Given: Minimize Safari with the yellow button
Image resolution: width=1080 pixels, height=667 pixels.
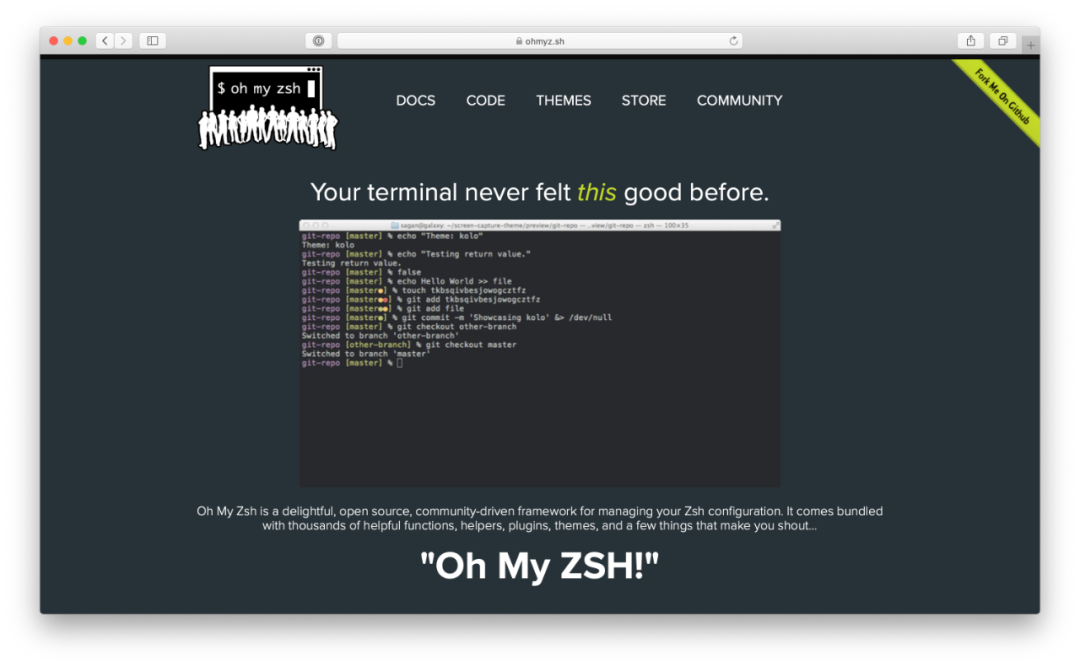Looking at the screenshot, I should point(68,41).
